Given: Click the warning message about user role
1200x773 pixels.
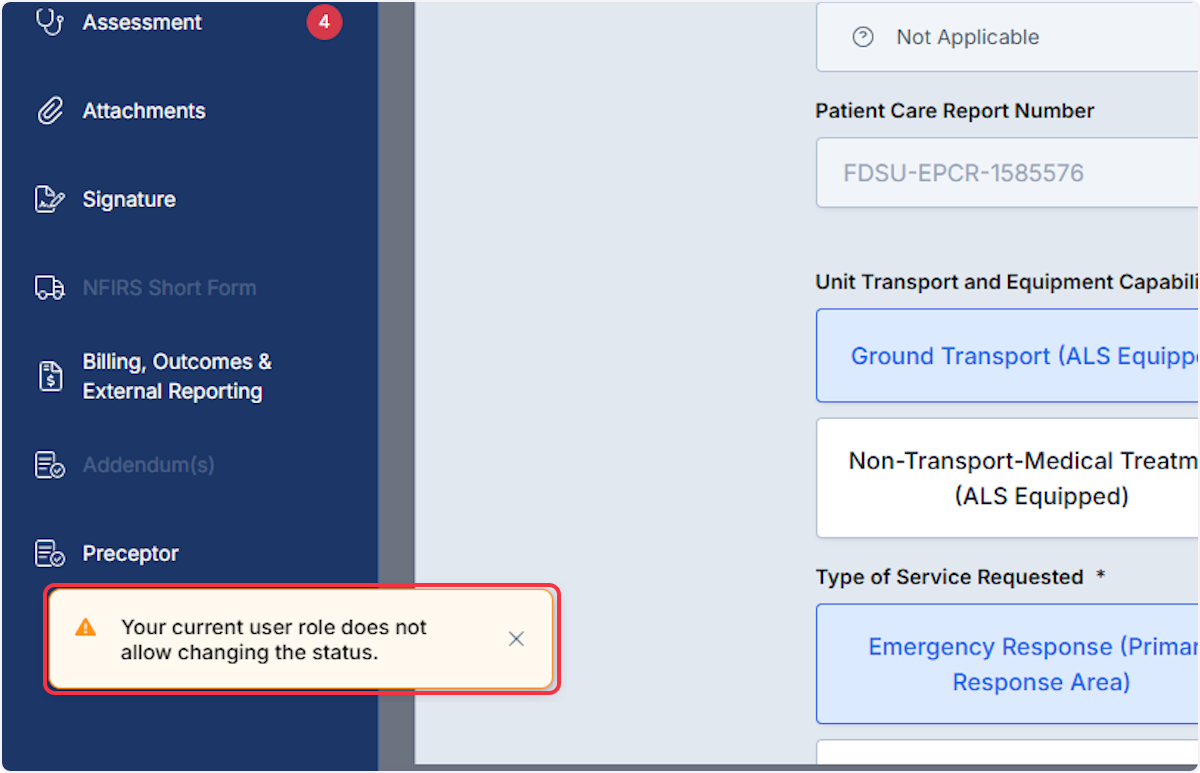Looking at the screenshot, I should pos(274,640).
